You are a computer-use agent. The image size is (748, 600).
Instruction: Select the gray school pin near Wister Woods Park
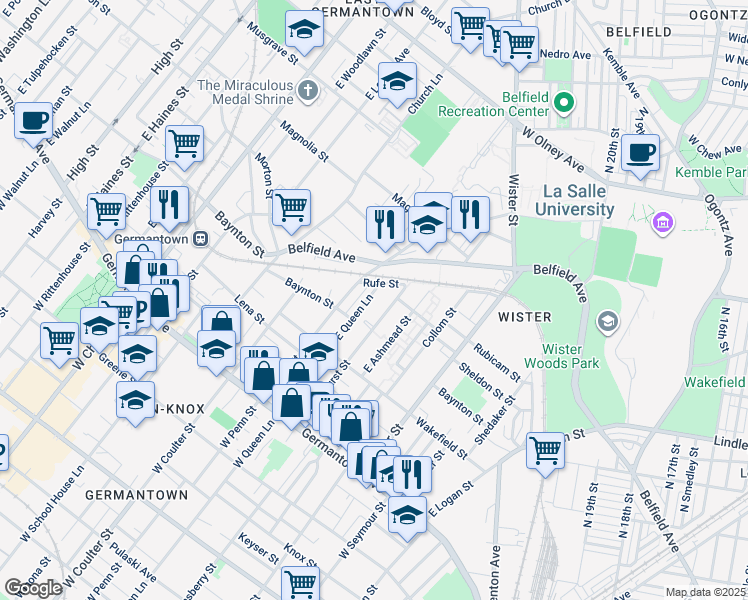tap(608, 322)
